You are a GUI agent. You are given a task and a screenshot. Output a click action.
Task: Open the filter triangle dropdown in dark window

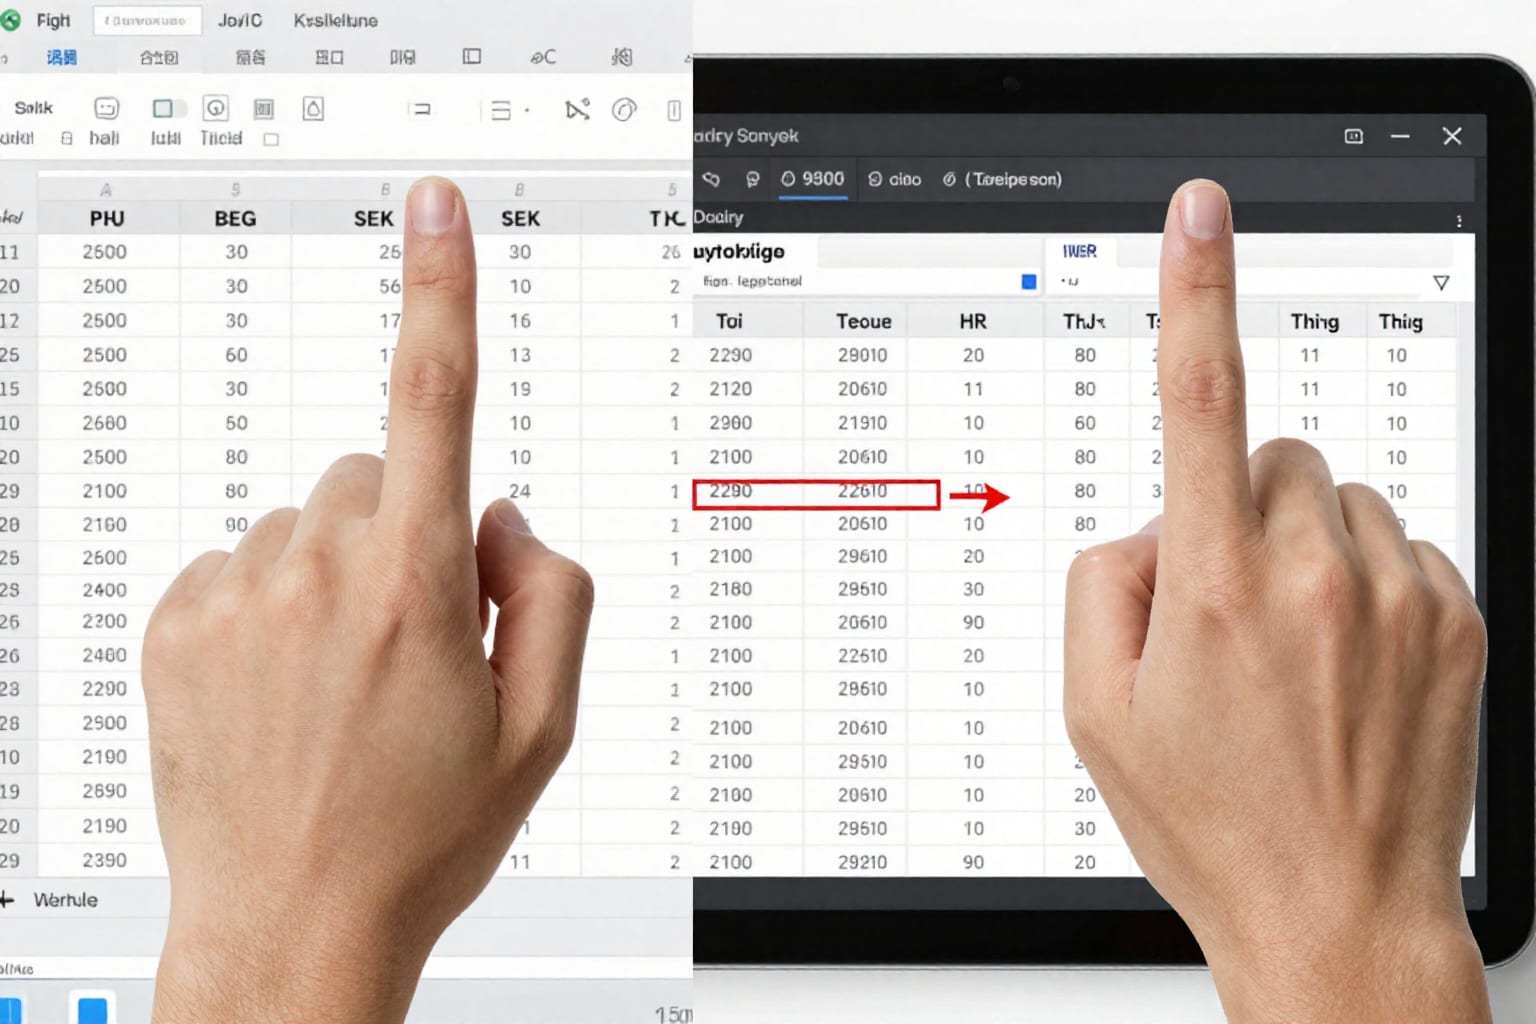coord(1441,283)
